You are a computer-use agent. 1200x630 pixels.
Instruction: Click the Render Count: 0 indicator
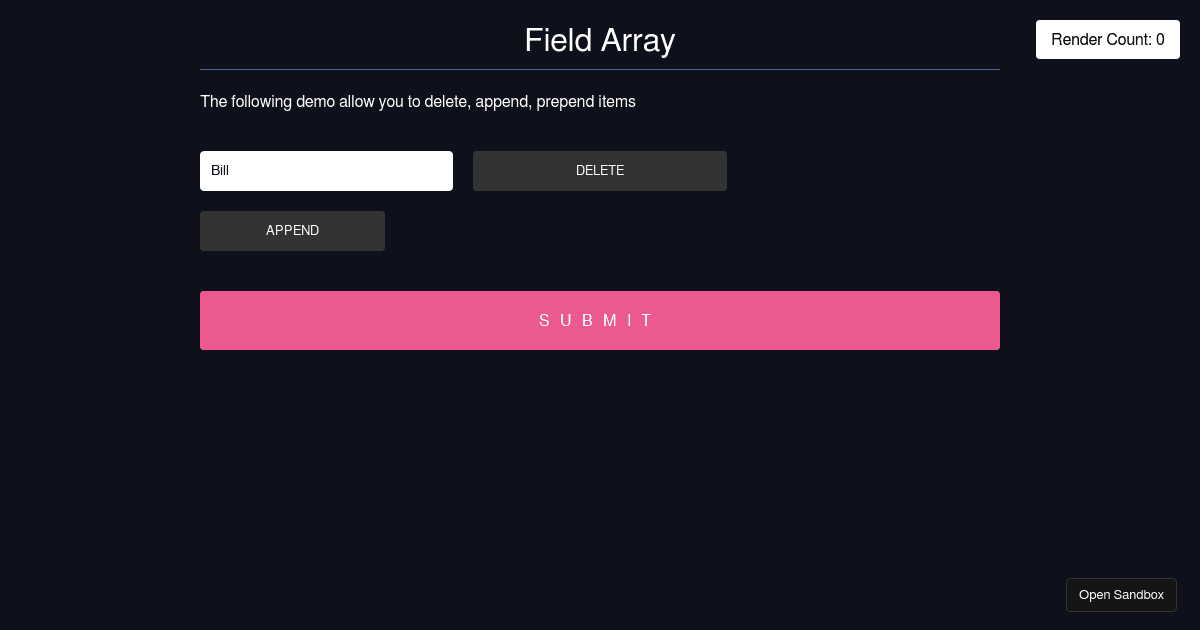tap(1107, 40)
